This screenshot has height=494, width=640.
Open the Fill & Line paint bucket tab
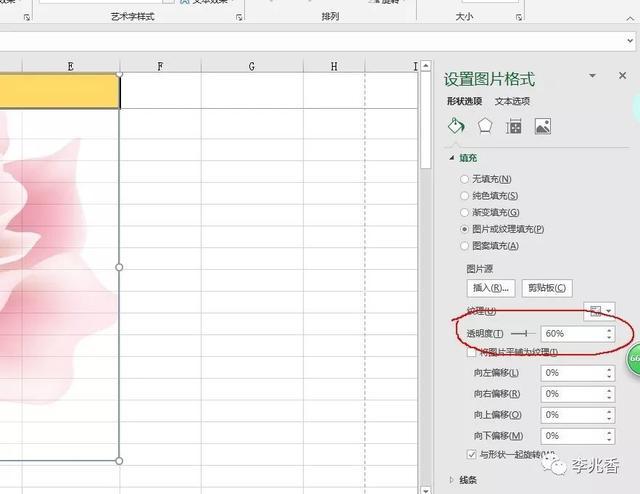pos(456,126)
